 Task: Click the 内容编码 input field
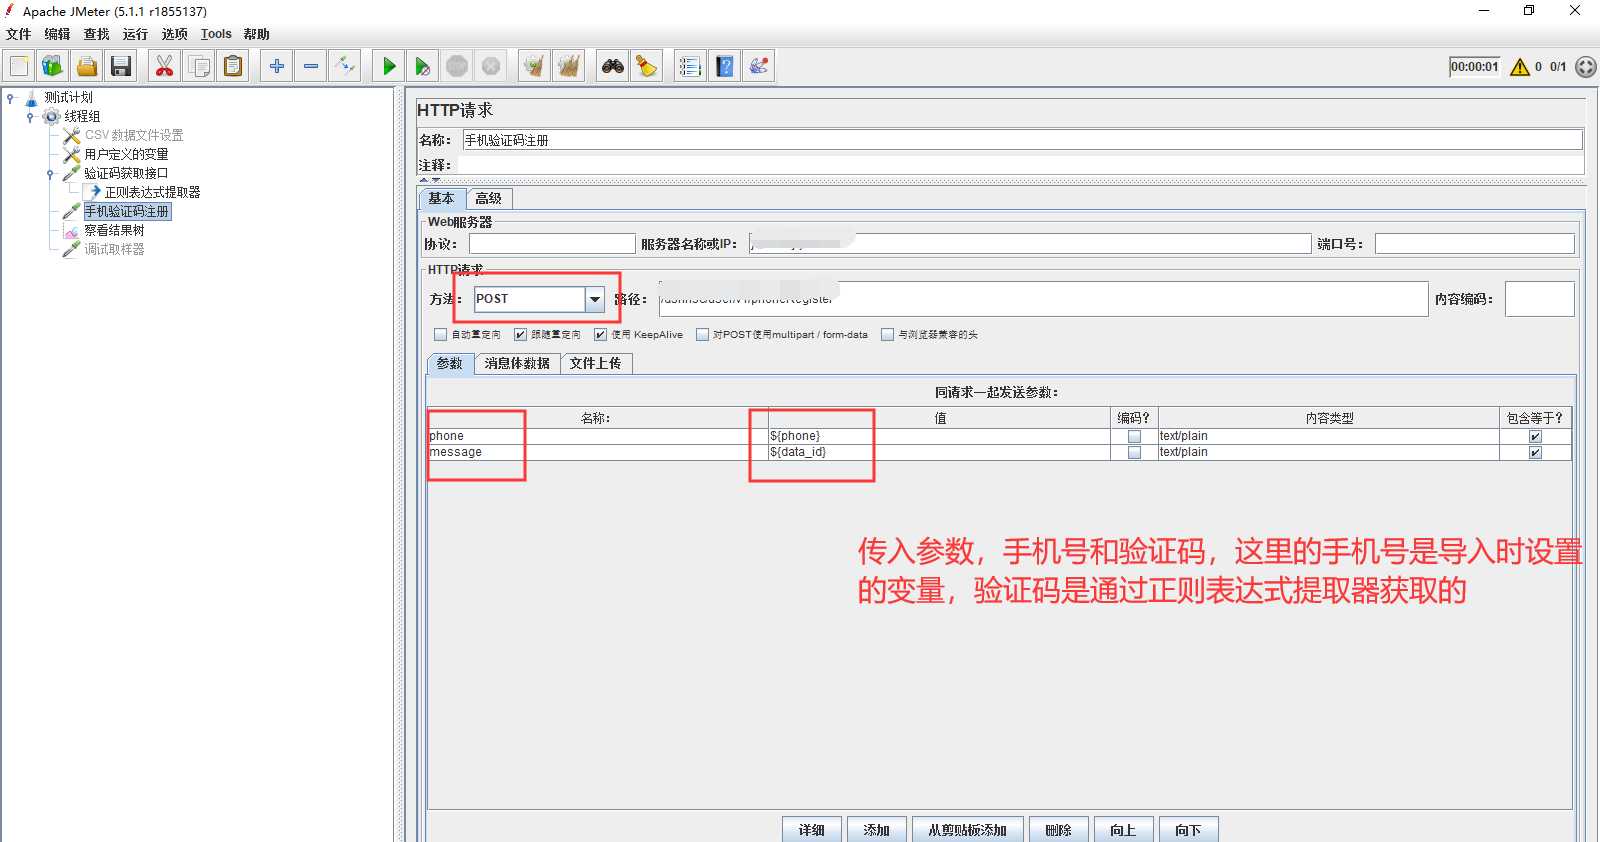tap(1539, 299)
